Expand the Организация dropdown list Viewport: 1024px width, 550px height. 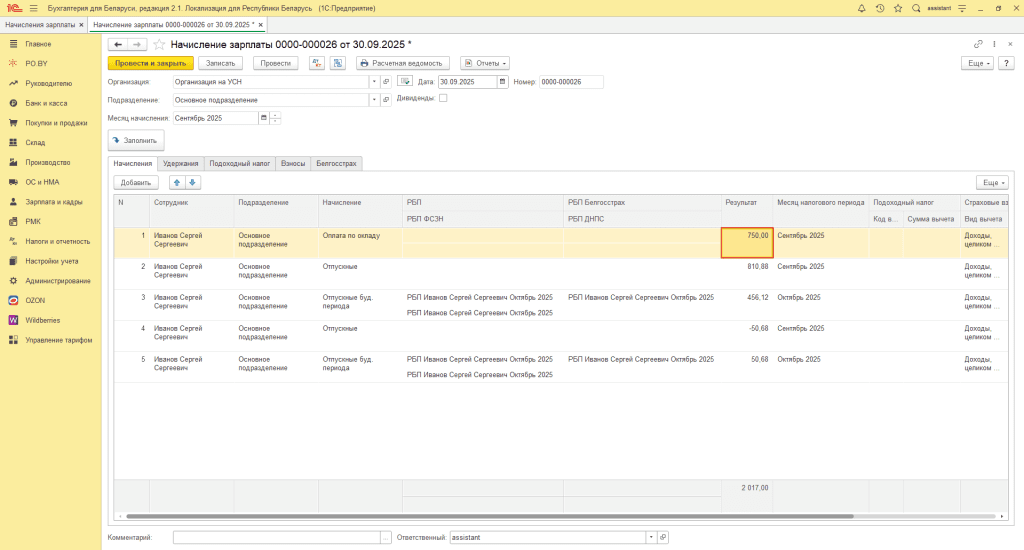pos(374,82)
